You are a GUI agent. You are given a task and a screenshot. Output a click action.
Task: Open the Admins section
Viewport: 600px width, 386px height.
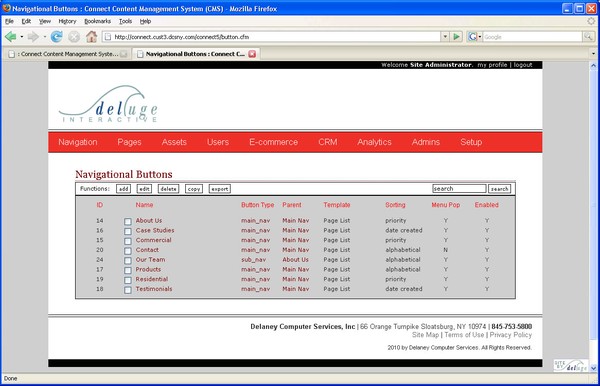pos(426,142)
